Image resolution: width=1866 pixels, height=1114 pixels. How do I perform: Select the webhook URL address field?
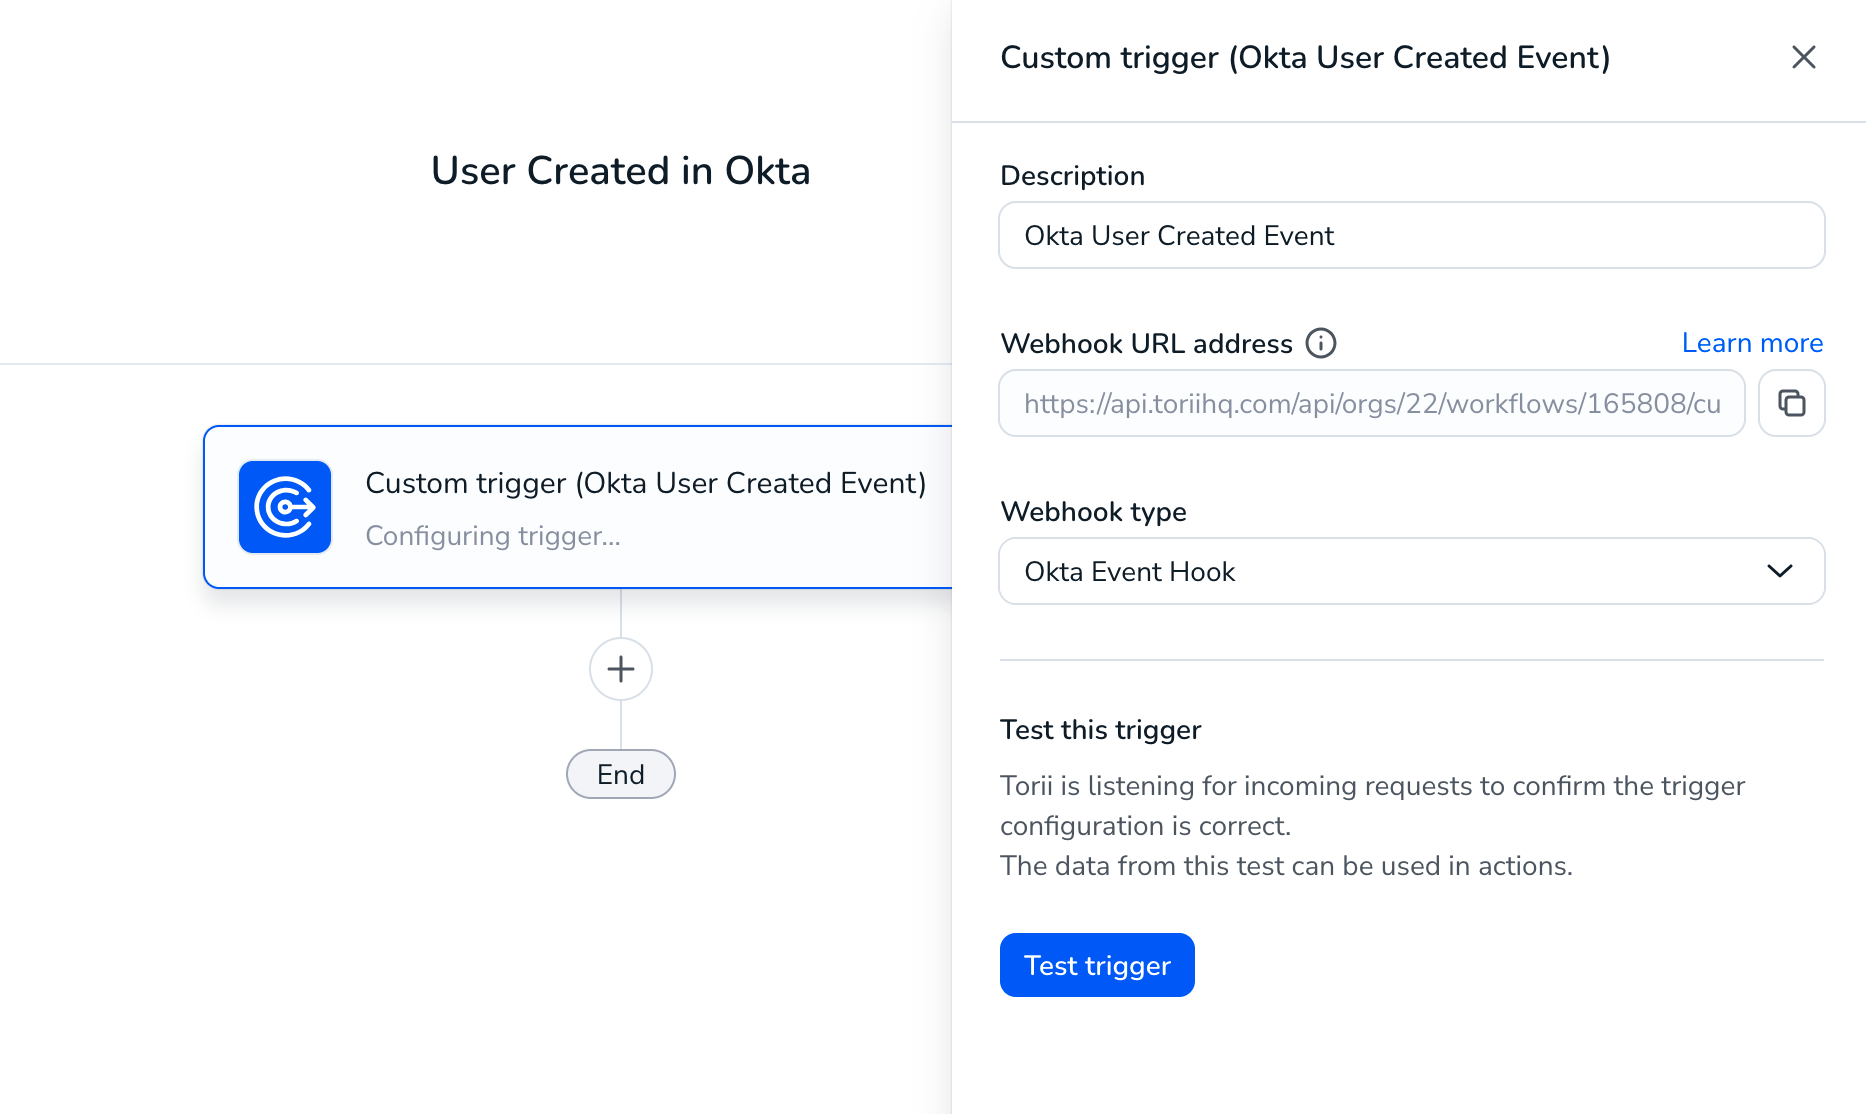click(x=1372, y=403)
